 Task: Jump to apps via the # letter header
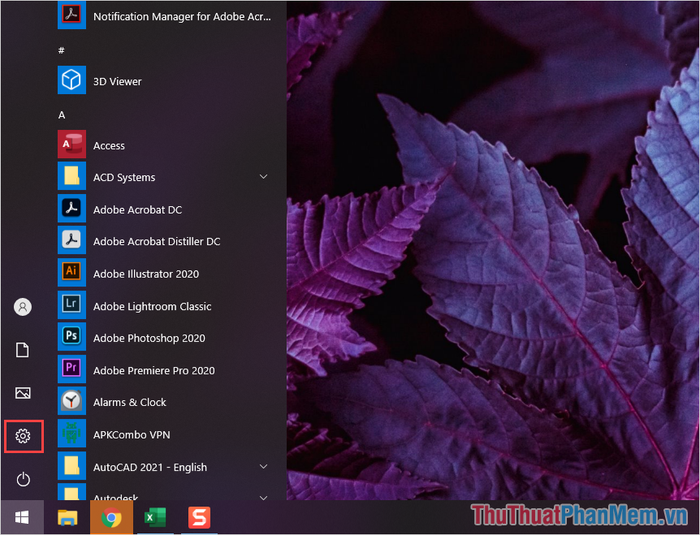tap(61, 50)
